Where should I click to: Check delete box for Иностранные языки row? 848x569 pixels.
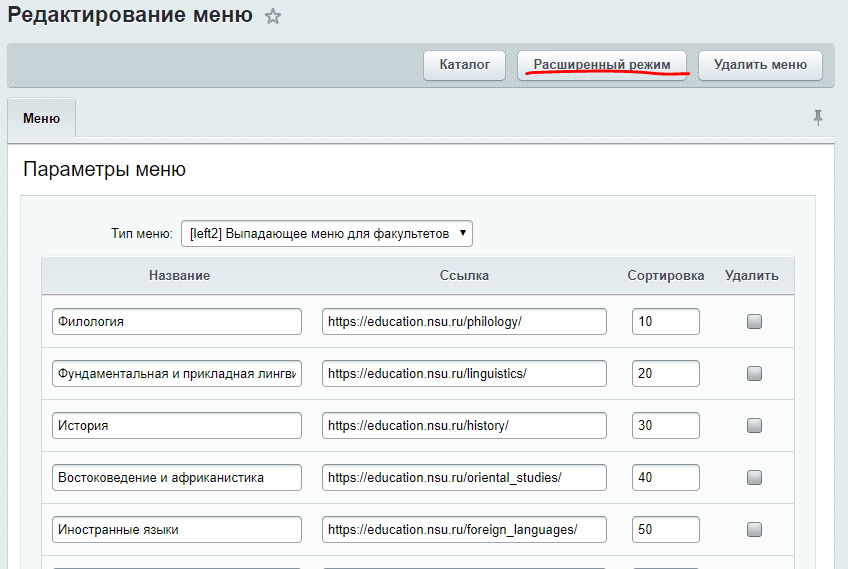pyautogui.click(x=754, y=529)
